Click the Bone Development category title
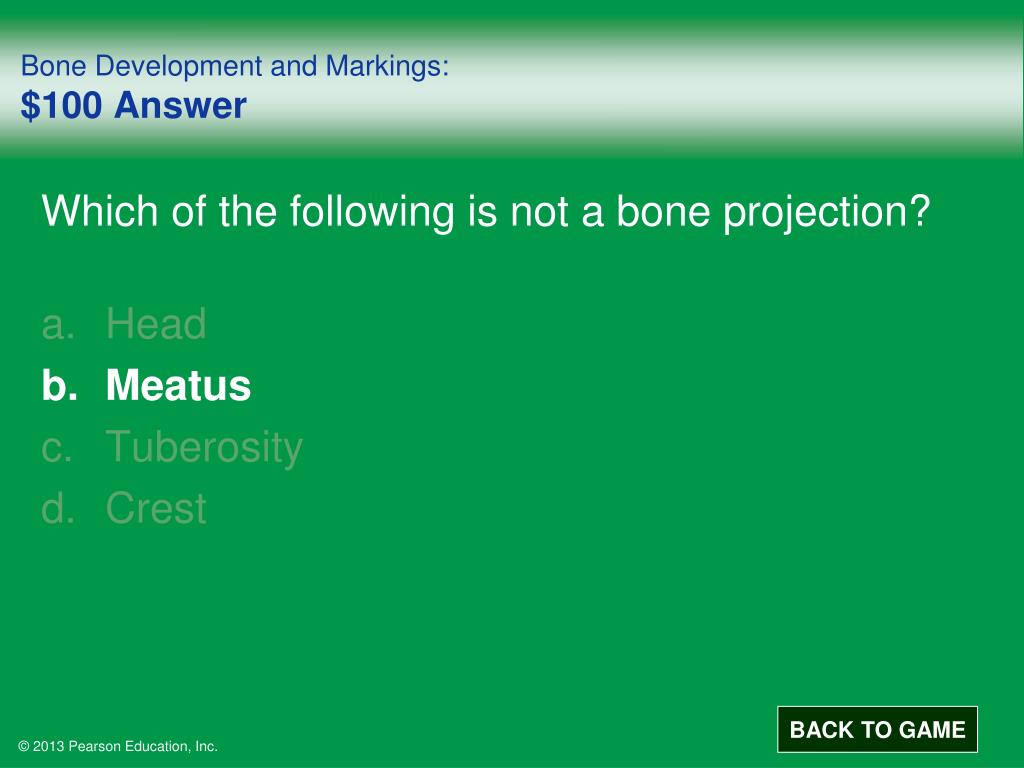The width and height of the screenshot is (1024, 768). click(142, 67)
